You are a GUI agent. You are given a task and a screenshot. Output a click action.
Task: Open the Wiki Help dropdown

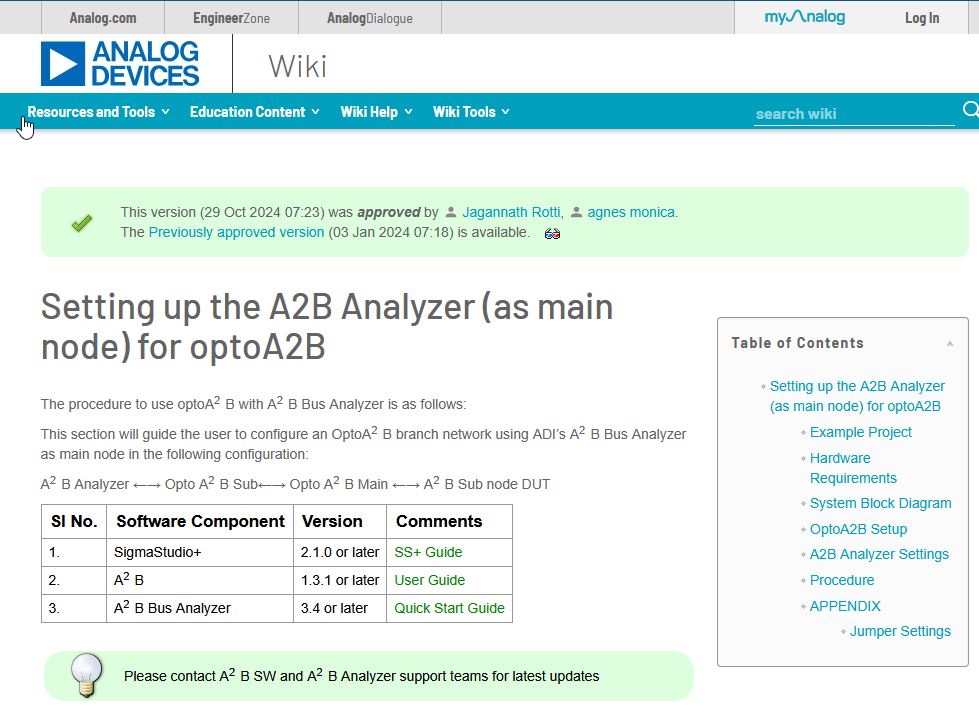[x=376, y=112]
